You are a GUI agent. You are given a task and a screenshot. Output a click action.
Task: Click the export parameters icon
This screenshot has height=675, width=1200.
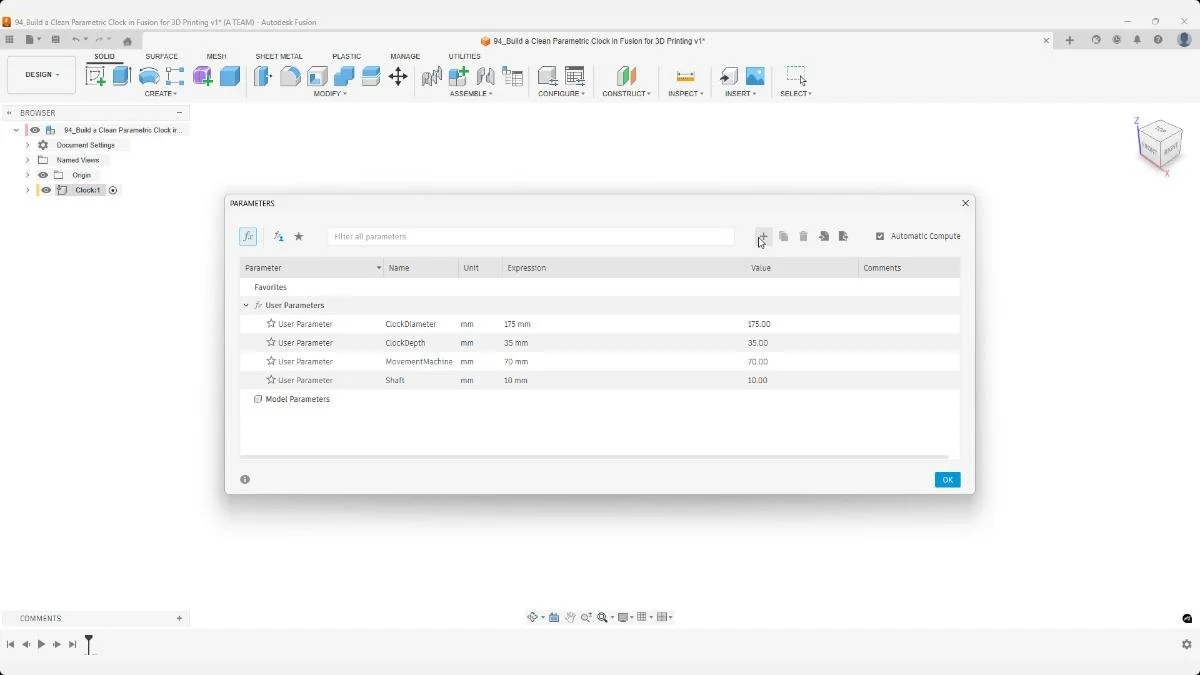pos(843,236)
